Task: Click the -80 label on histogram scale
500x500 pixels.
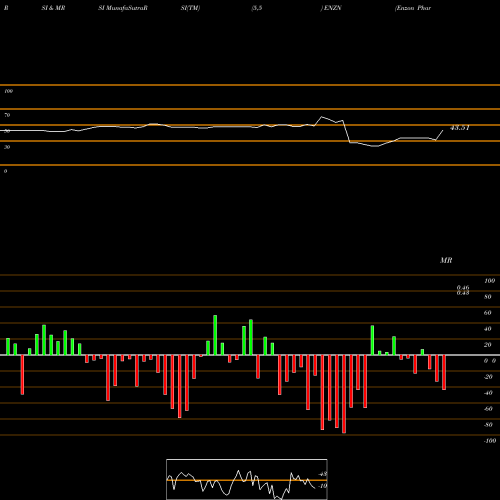Action: point(488,425)
